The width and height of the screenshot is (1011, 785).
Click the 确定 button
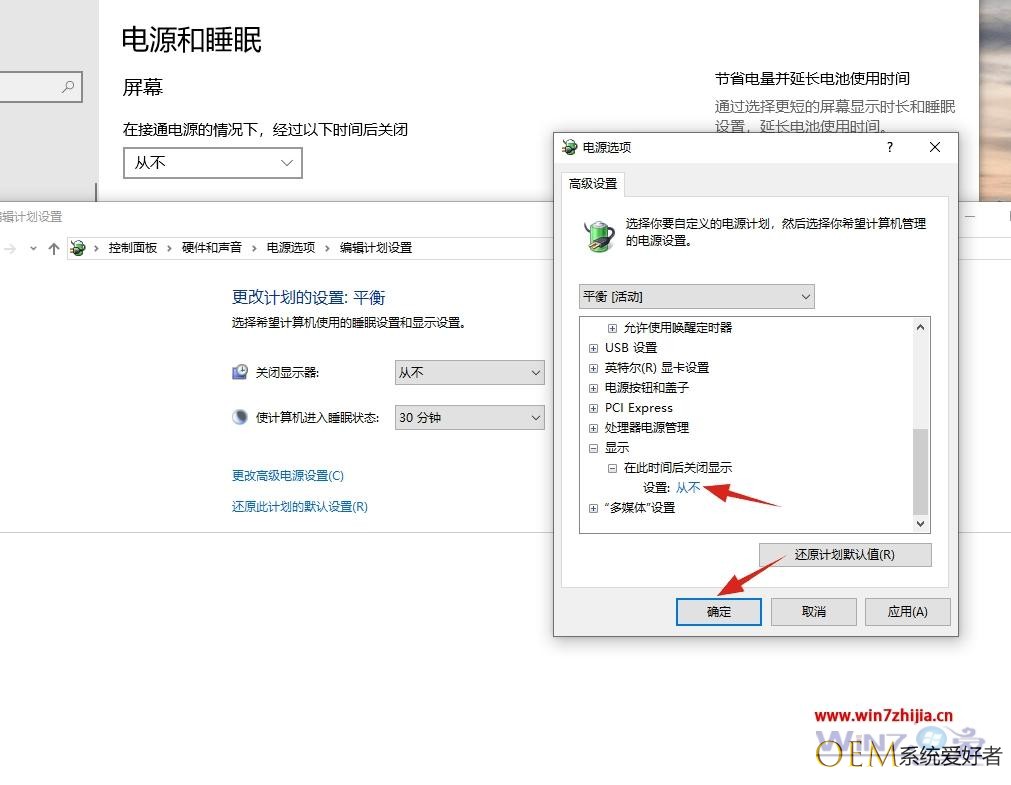pos(718,611)
